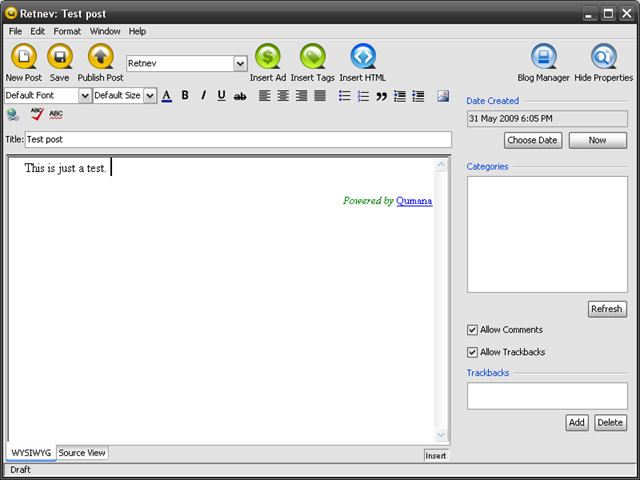Viewport: 640px width, 480px height.
Task: Click the Add trackback button
Action: click(577, 422)
